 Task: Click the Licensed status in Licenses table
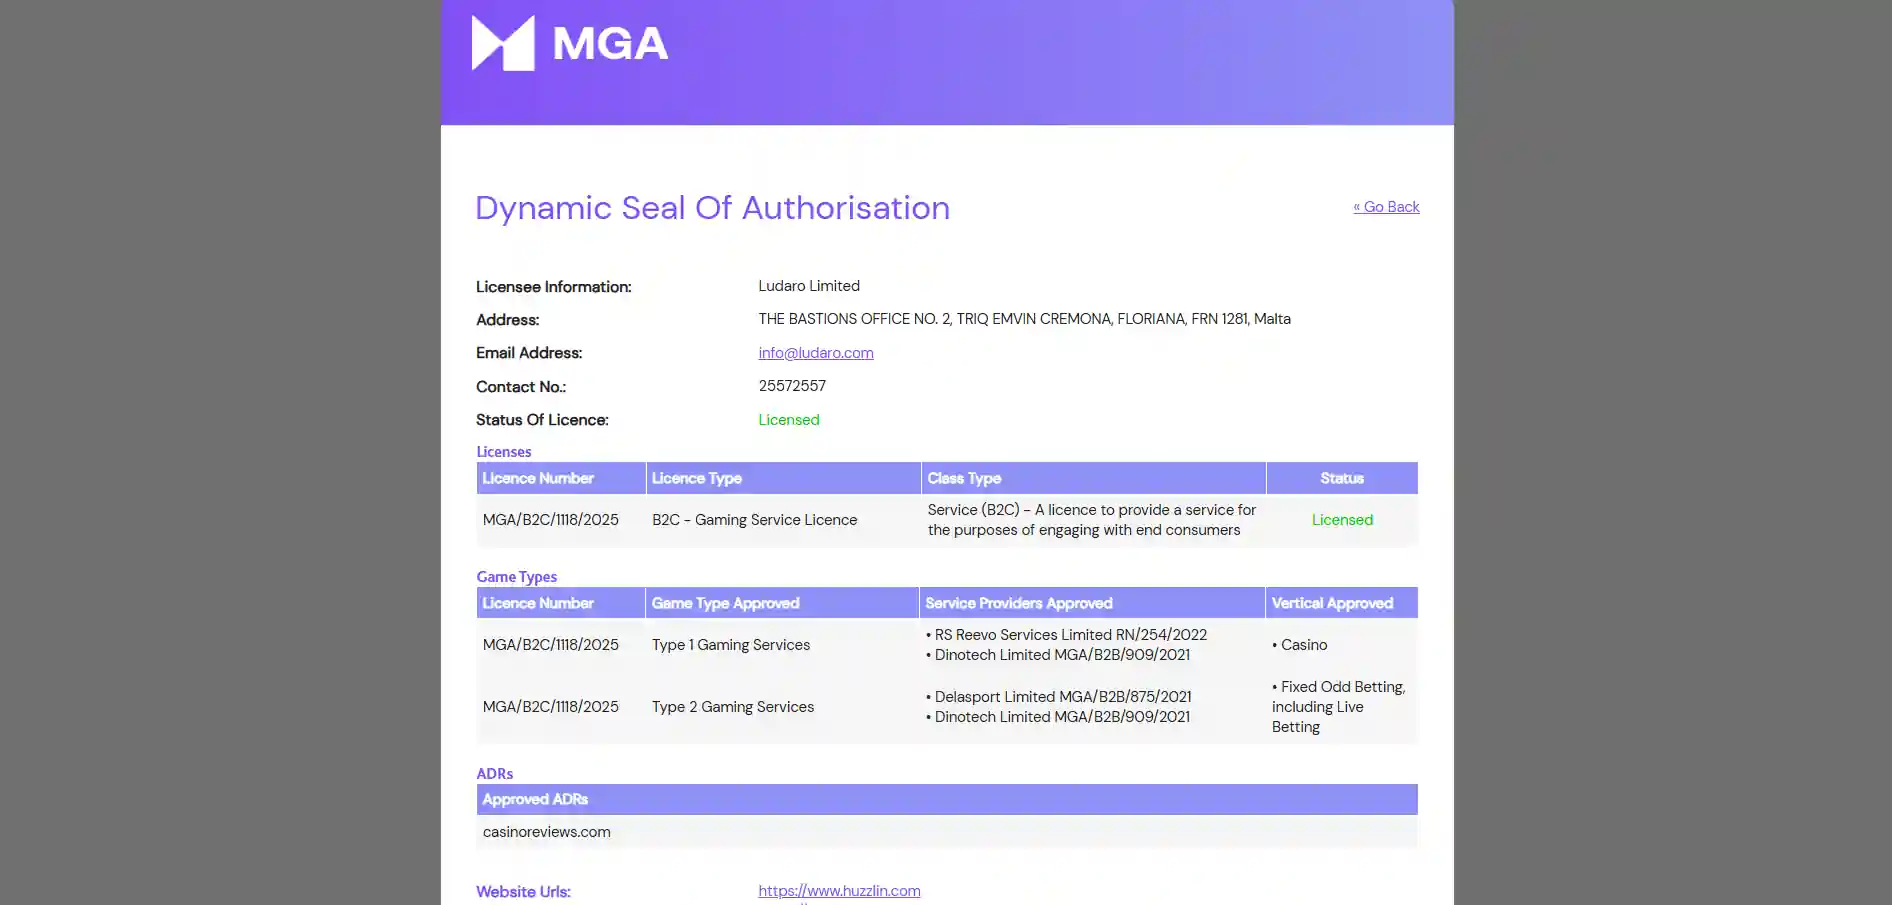1342,520
